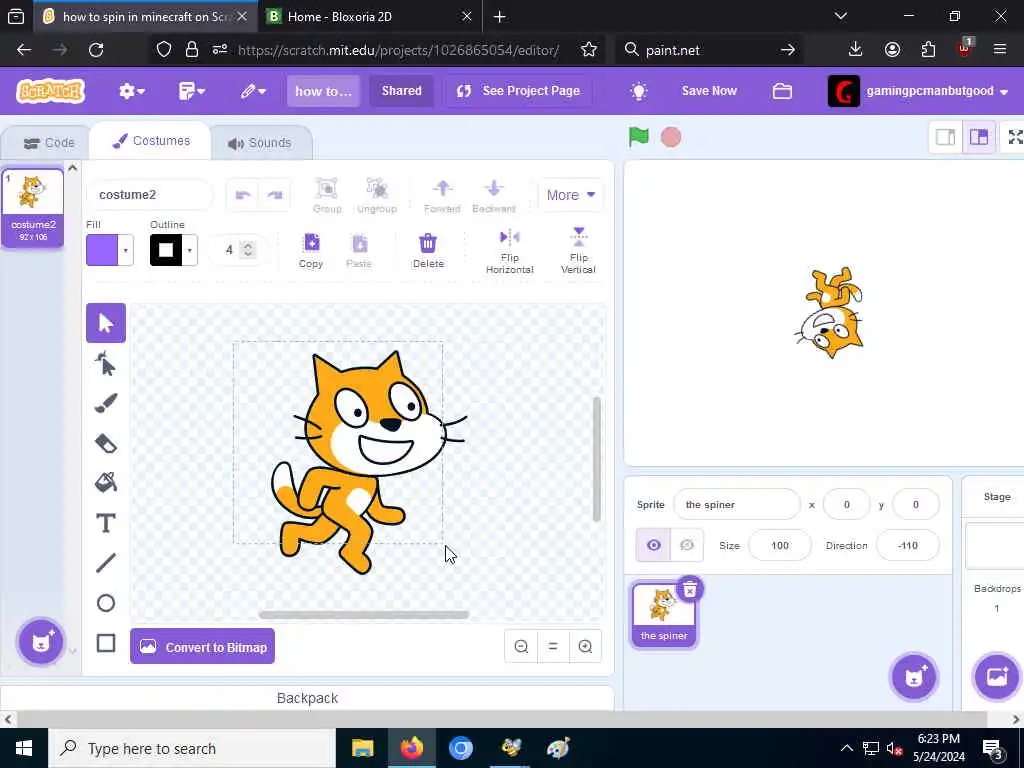Viewport: 1024px width, 768px height.
Task: Click Choose a Costume button
Action: point(40,642)
